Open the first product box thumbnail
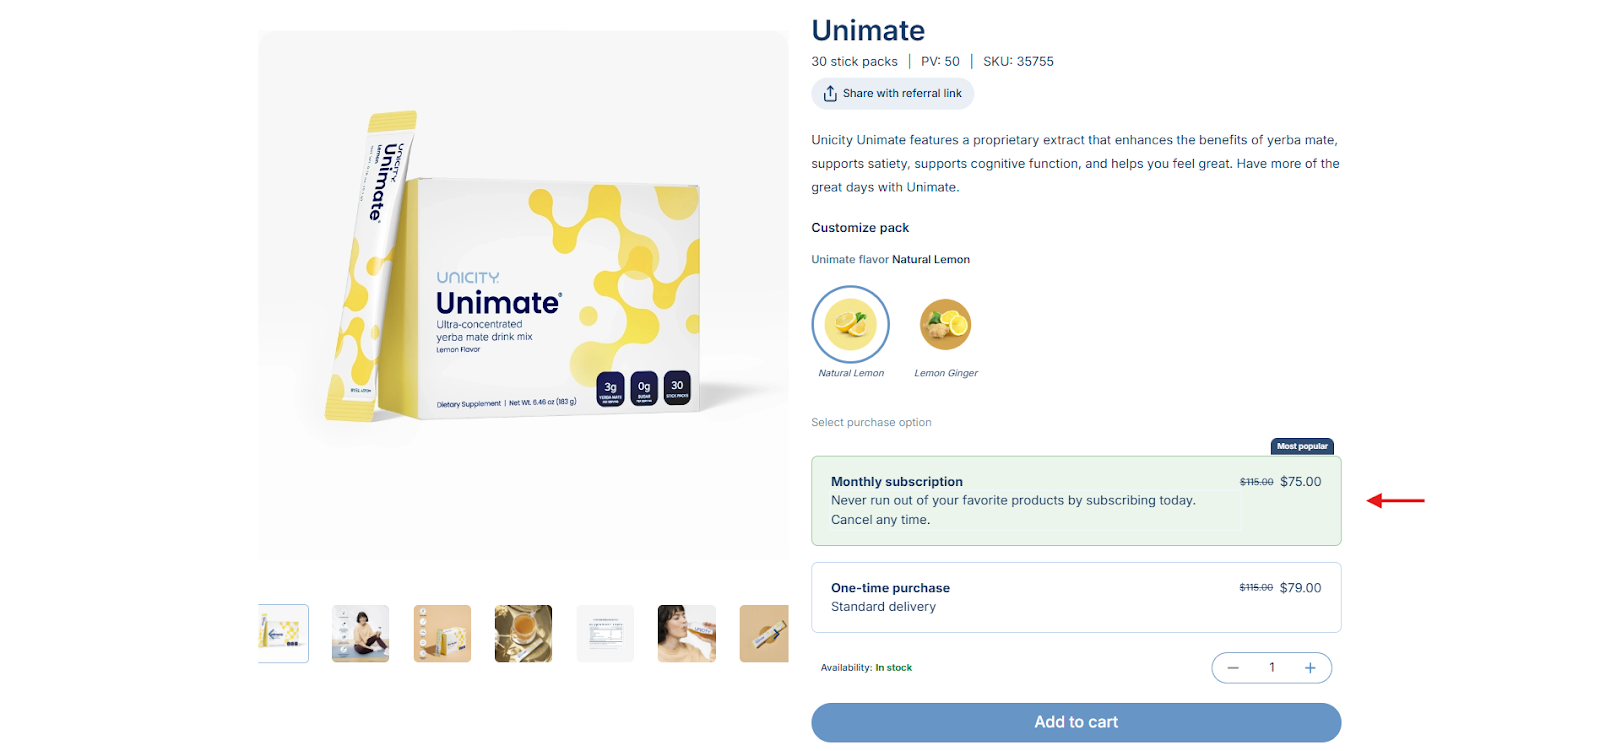This screenshot has width=1600, height=751. (283, 633)
